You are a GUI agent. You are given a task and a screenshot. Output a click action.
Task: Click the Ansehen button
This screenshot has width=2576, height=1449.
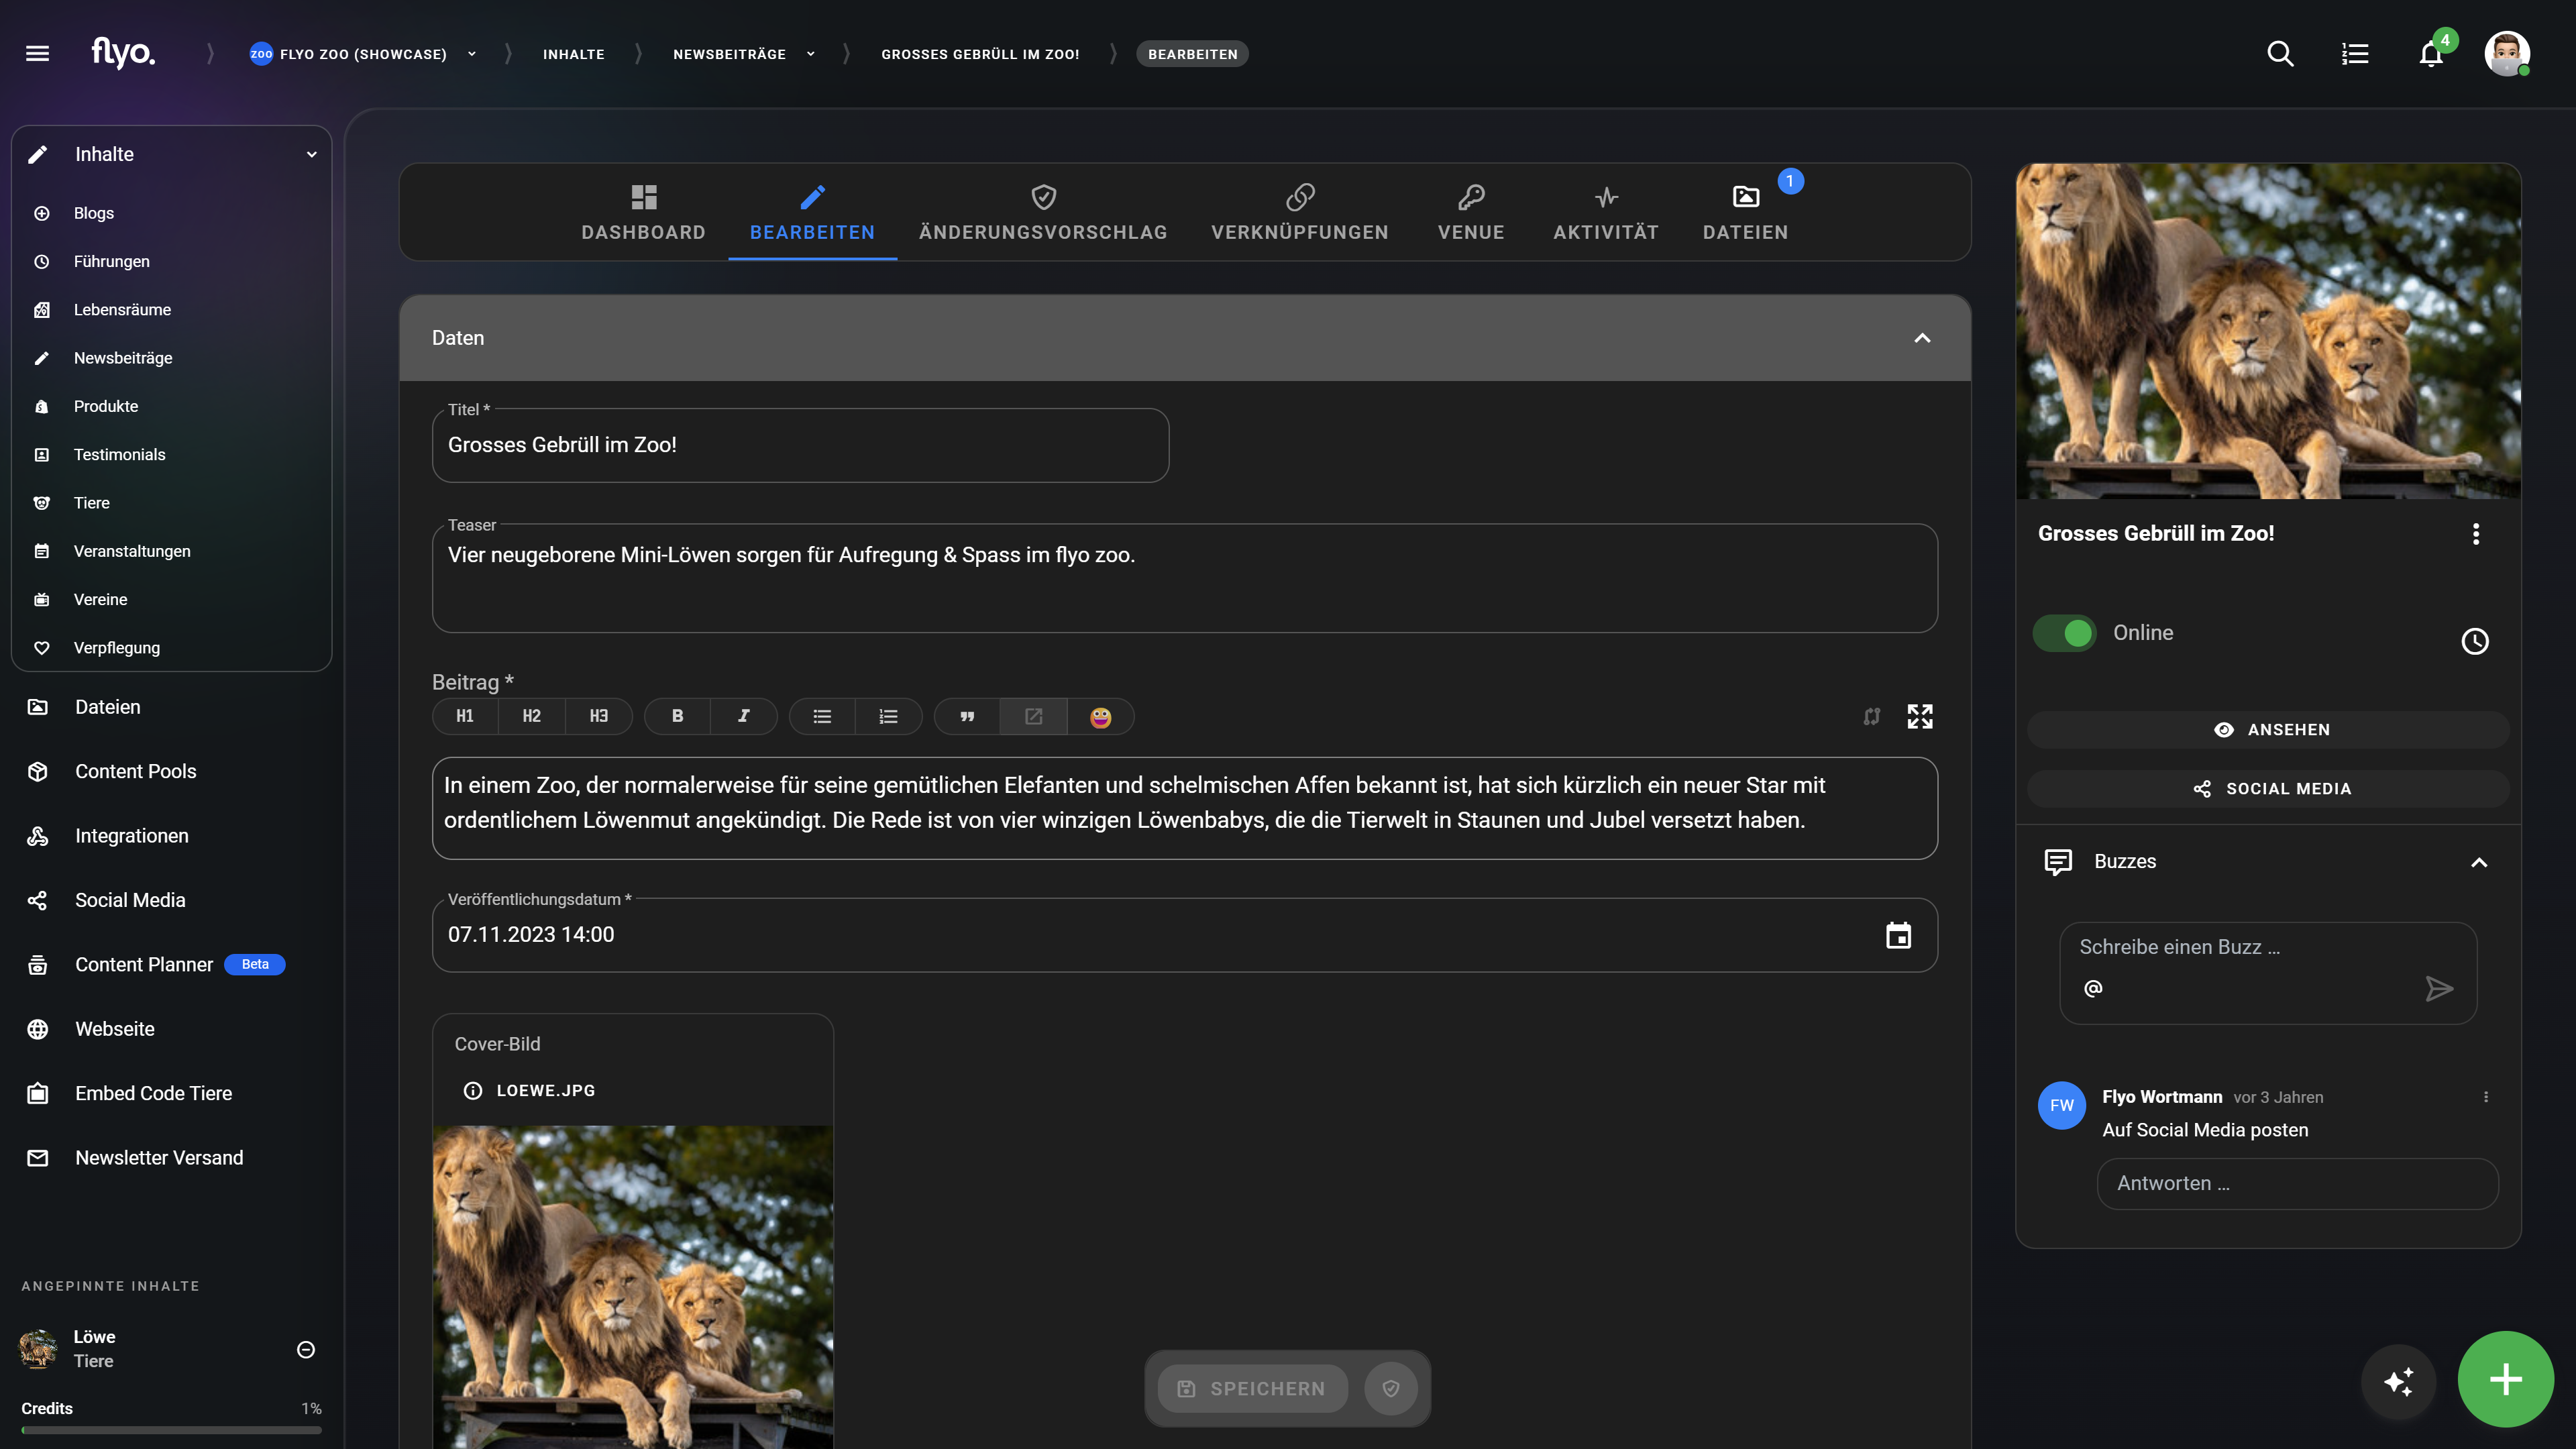[2268, 729]
